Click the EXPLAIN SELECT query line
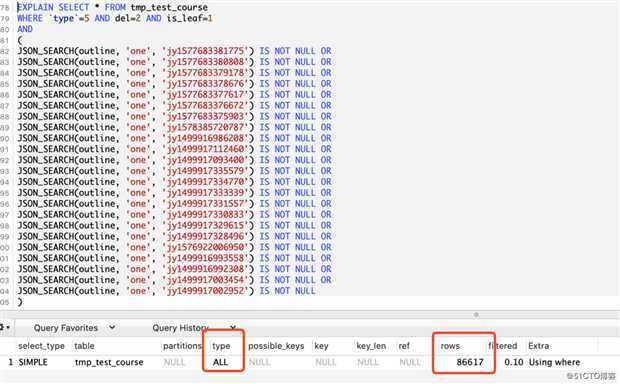Screen dimensions: 620x384 pos(112,8)
